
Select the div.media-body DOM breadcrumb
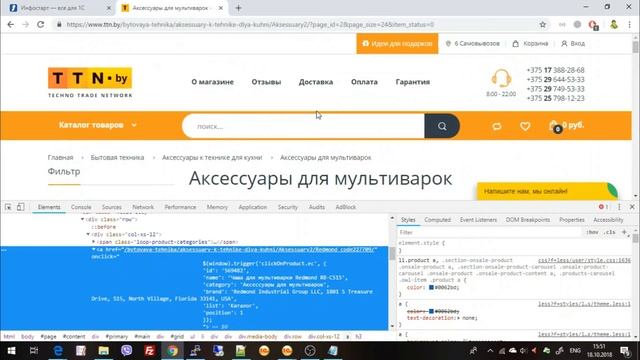pos(258,337)
